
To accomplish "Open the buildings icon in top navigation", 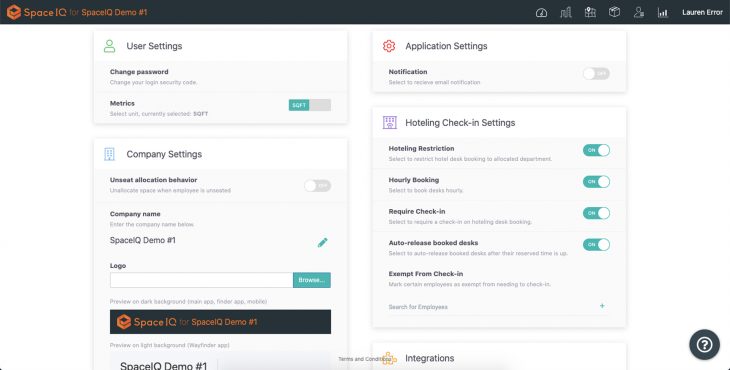I will coord(566,13).
